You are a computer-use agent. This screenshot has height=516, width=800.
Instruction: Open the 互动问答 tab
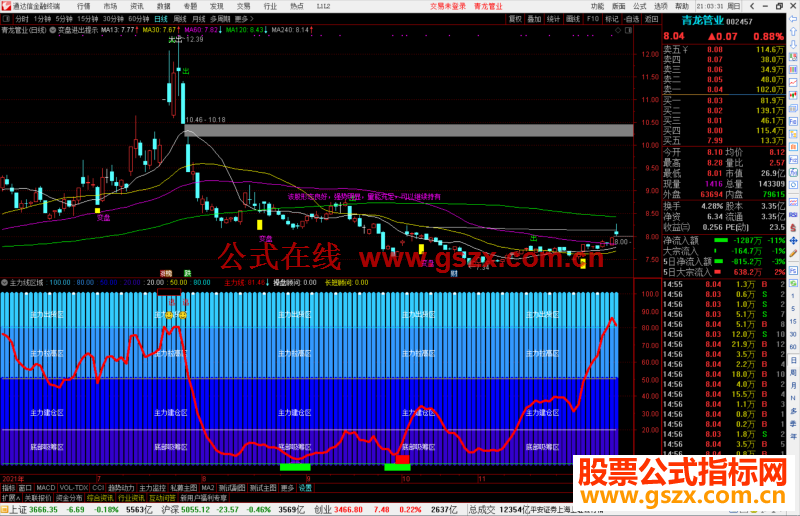click(x=162, y=498)
